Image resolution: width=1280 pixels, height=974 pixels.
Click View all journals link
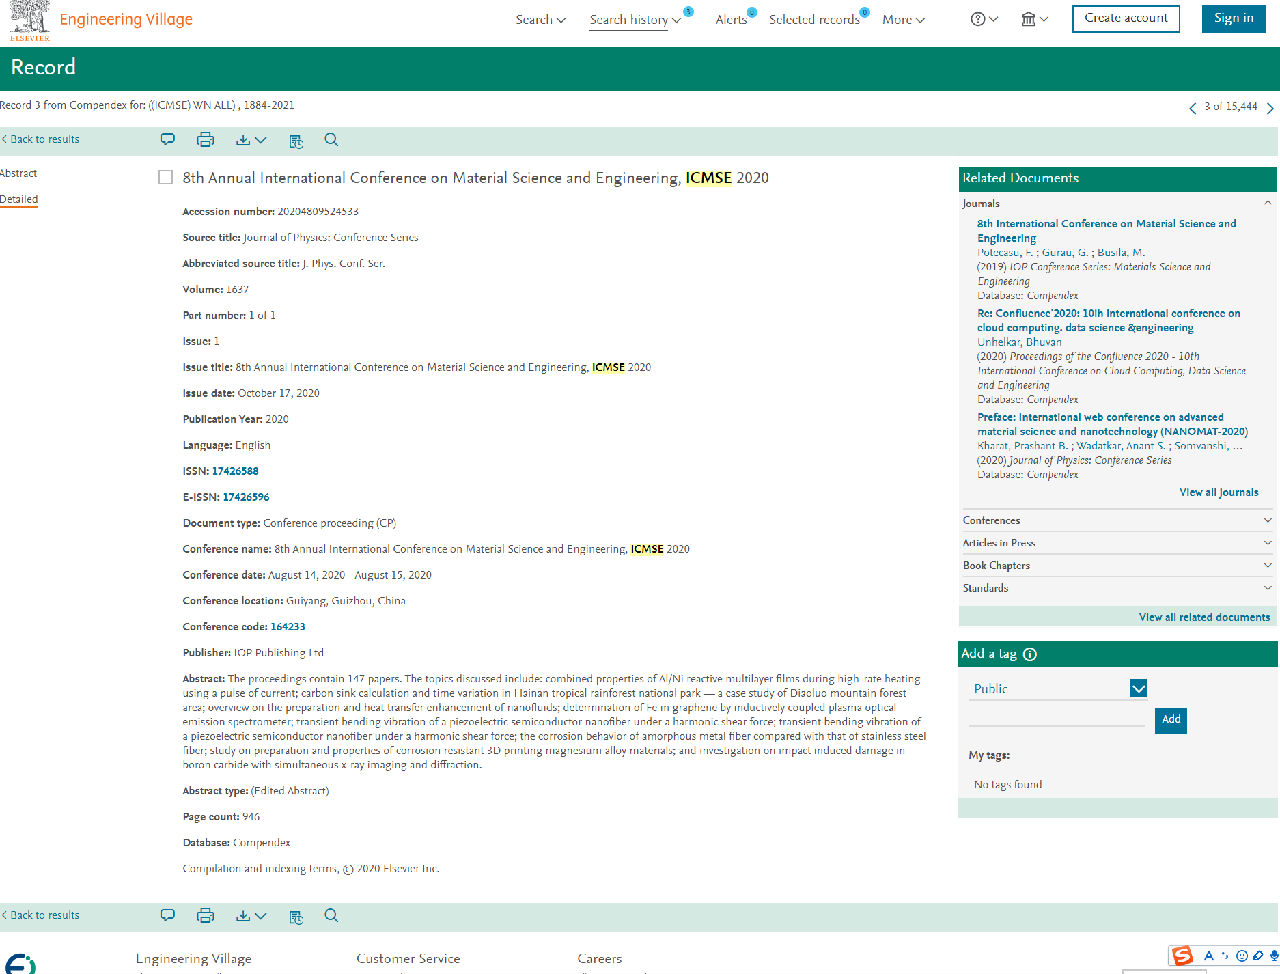[x=1219, y=492]
